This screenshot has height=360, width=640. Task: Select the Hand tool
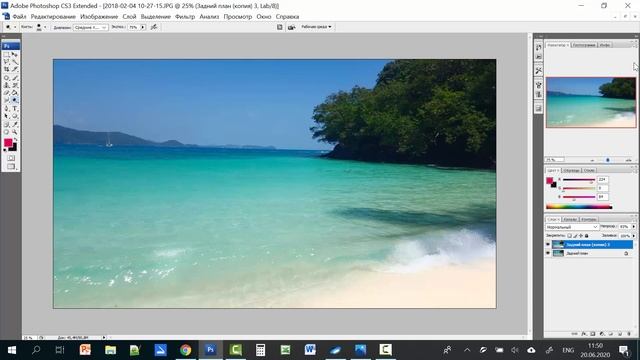pos(6,131)
